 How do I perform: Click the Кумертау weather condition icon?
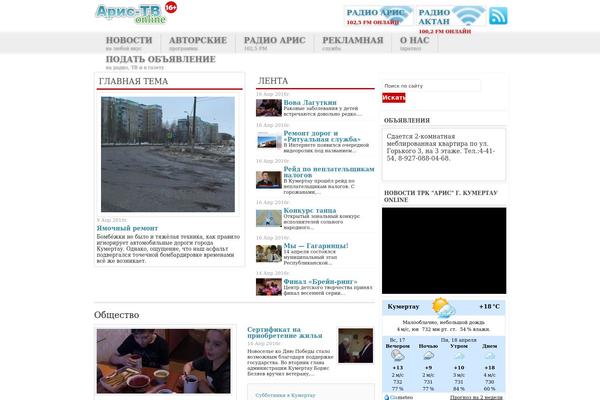pos(443,307)
